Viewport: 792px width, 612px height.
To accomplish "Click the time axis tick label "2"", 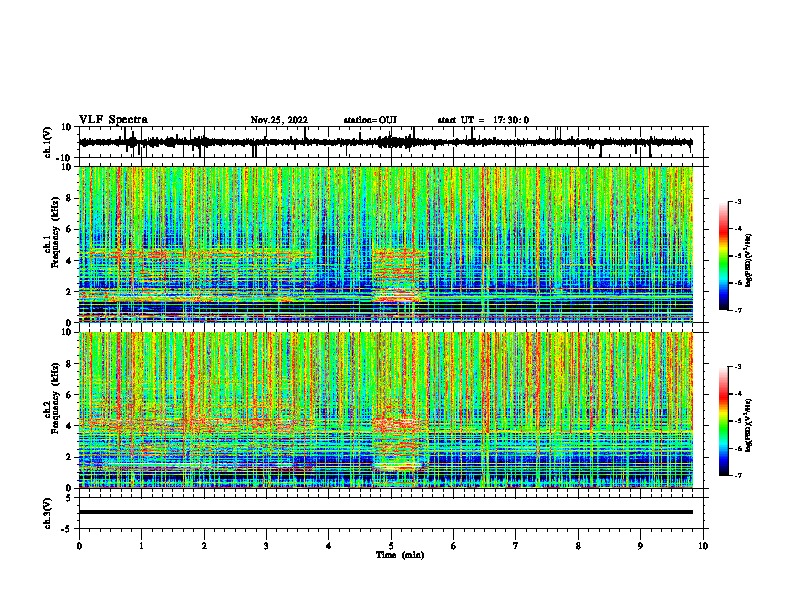I will point(204,546).
